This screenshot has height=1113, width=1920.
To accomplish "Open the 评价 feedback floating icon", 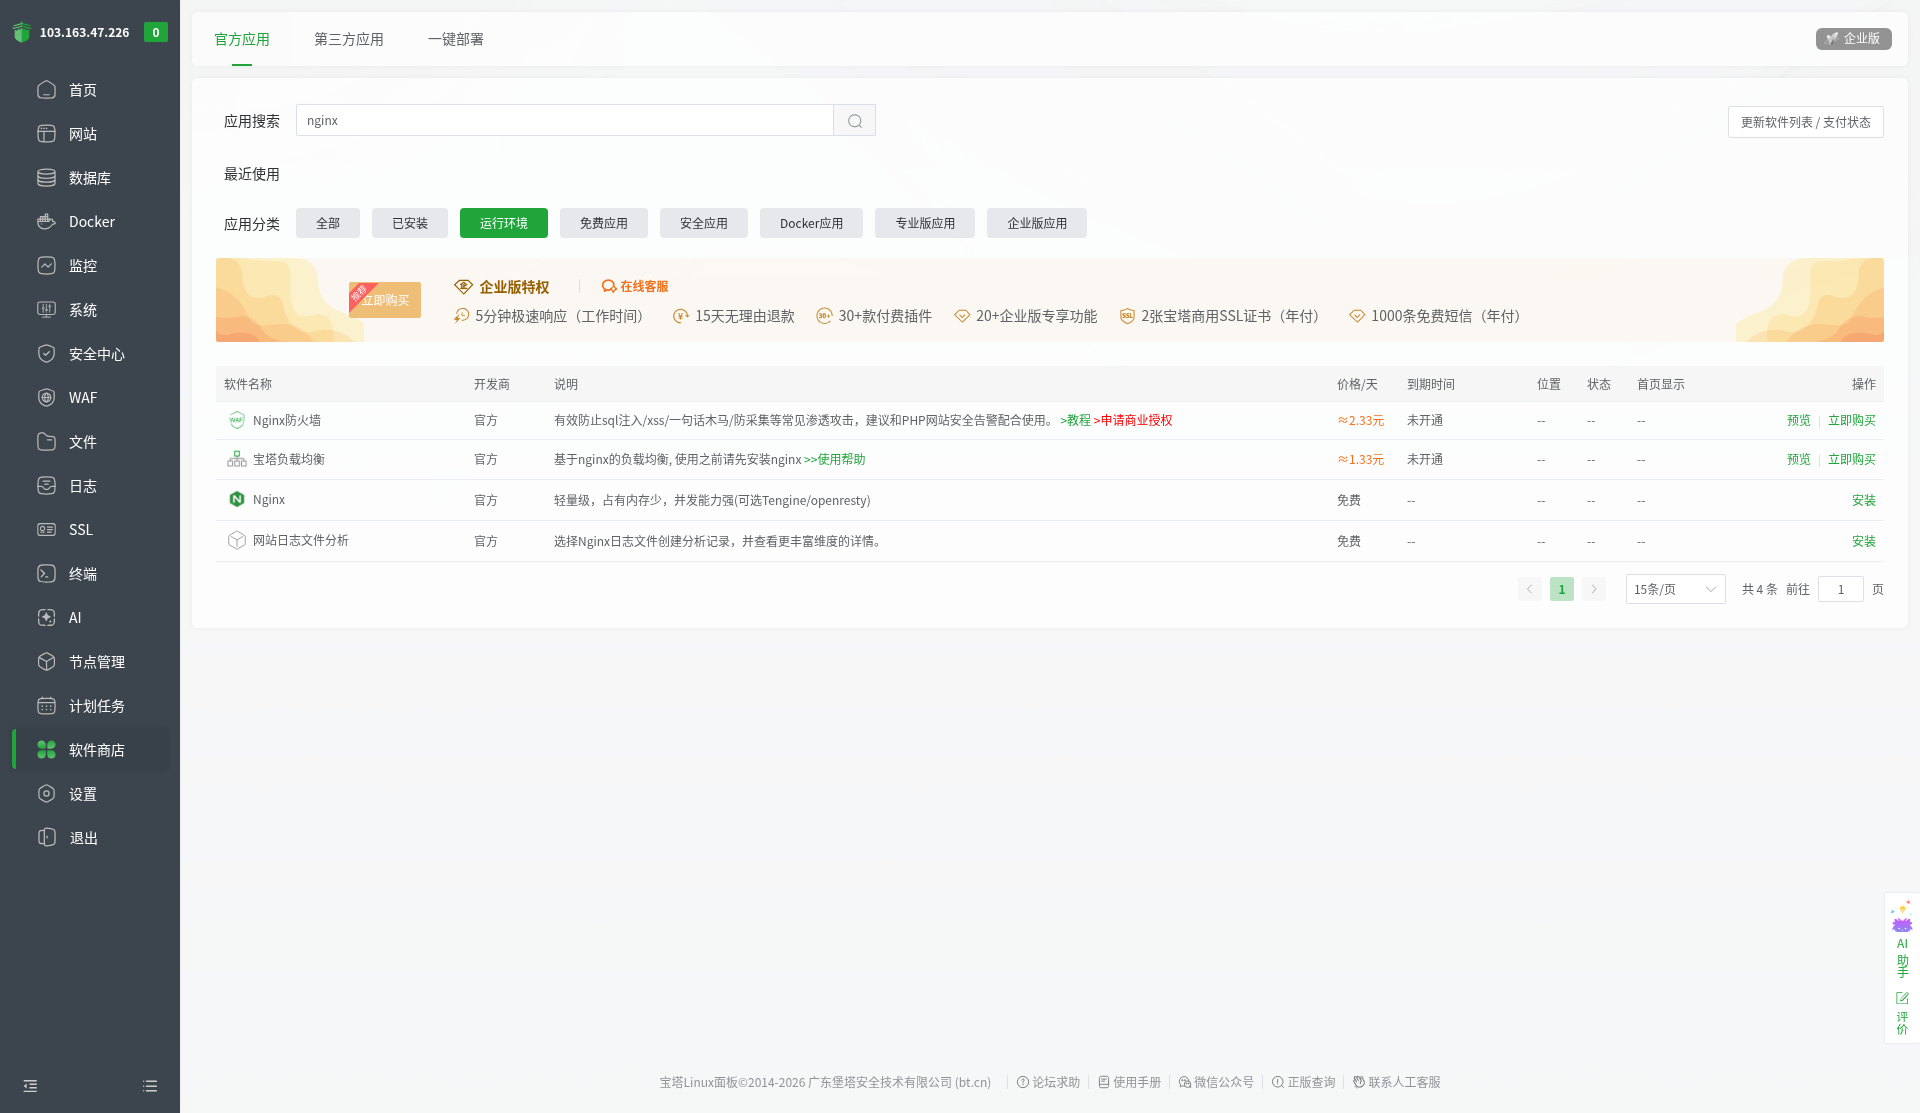I will 1902,1013.
